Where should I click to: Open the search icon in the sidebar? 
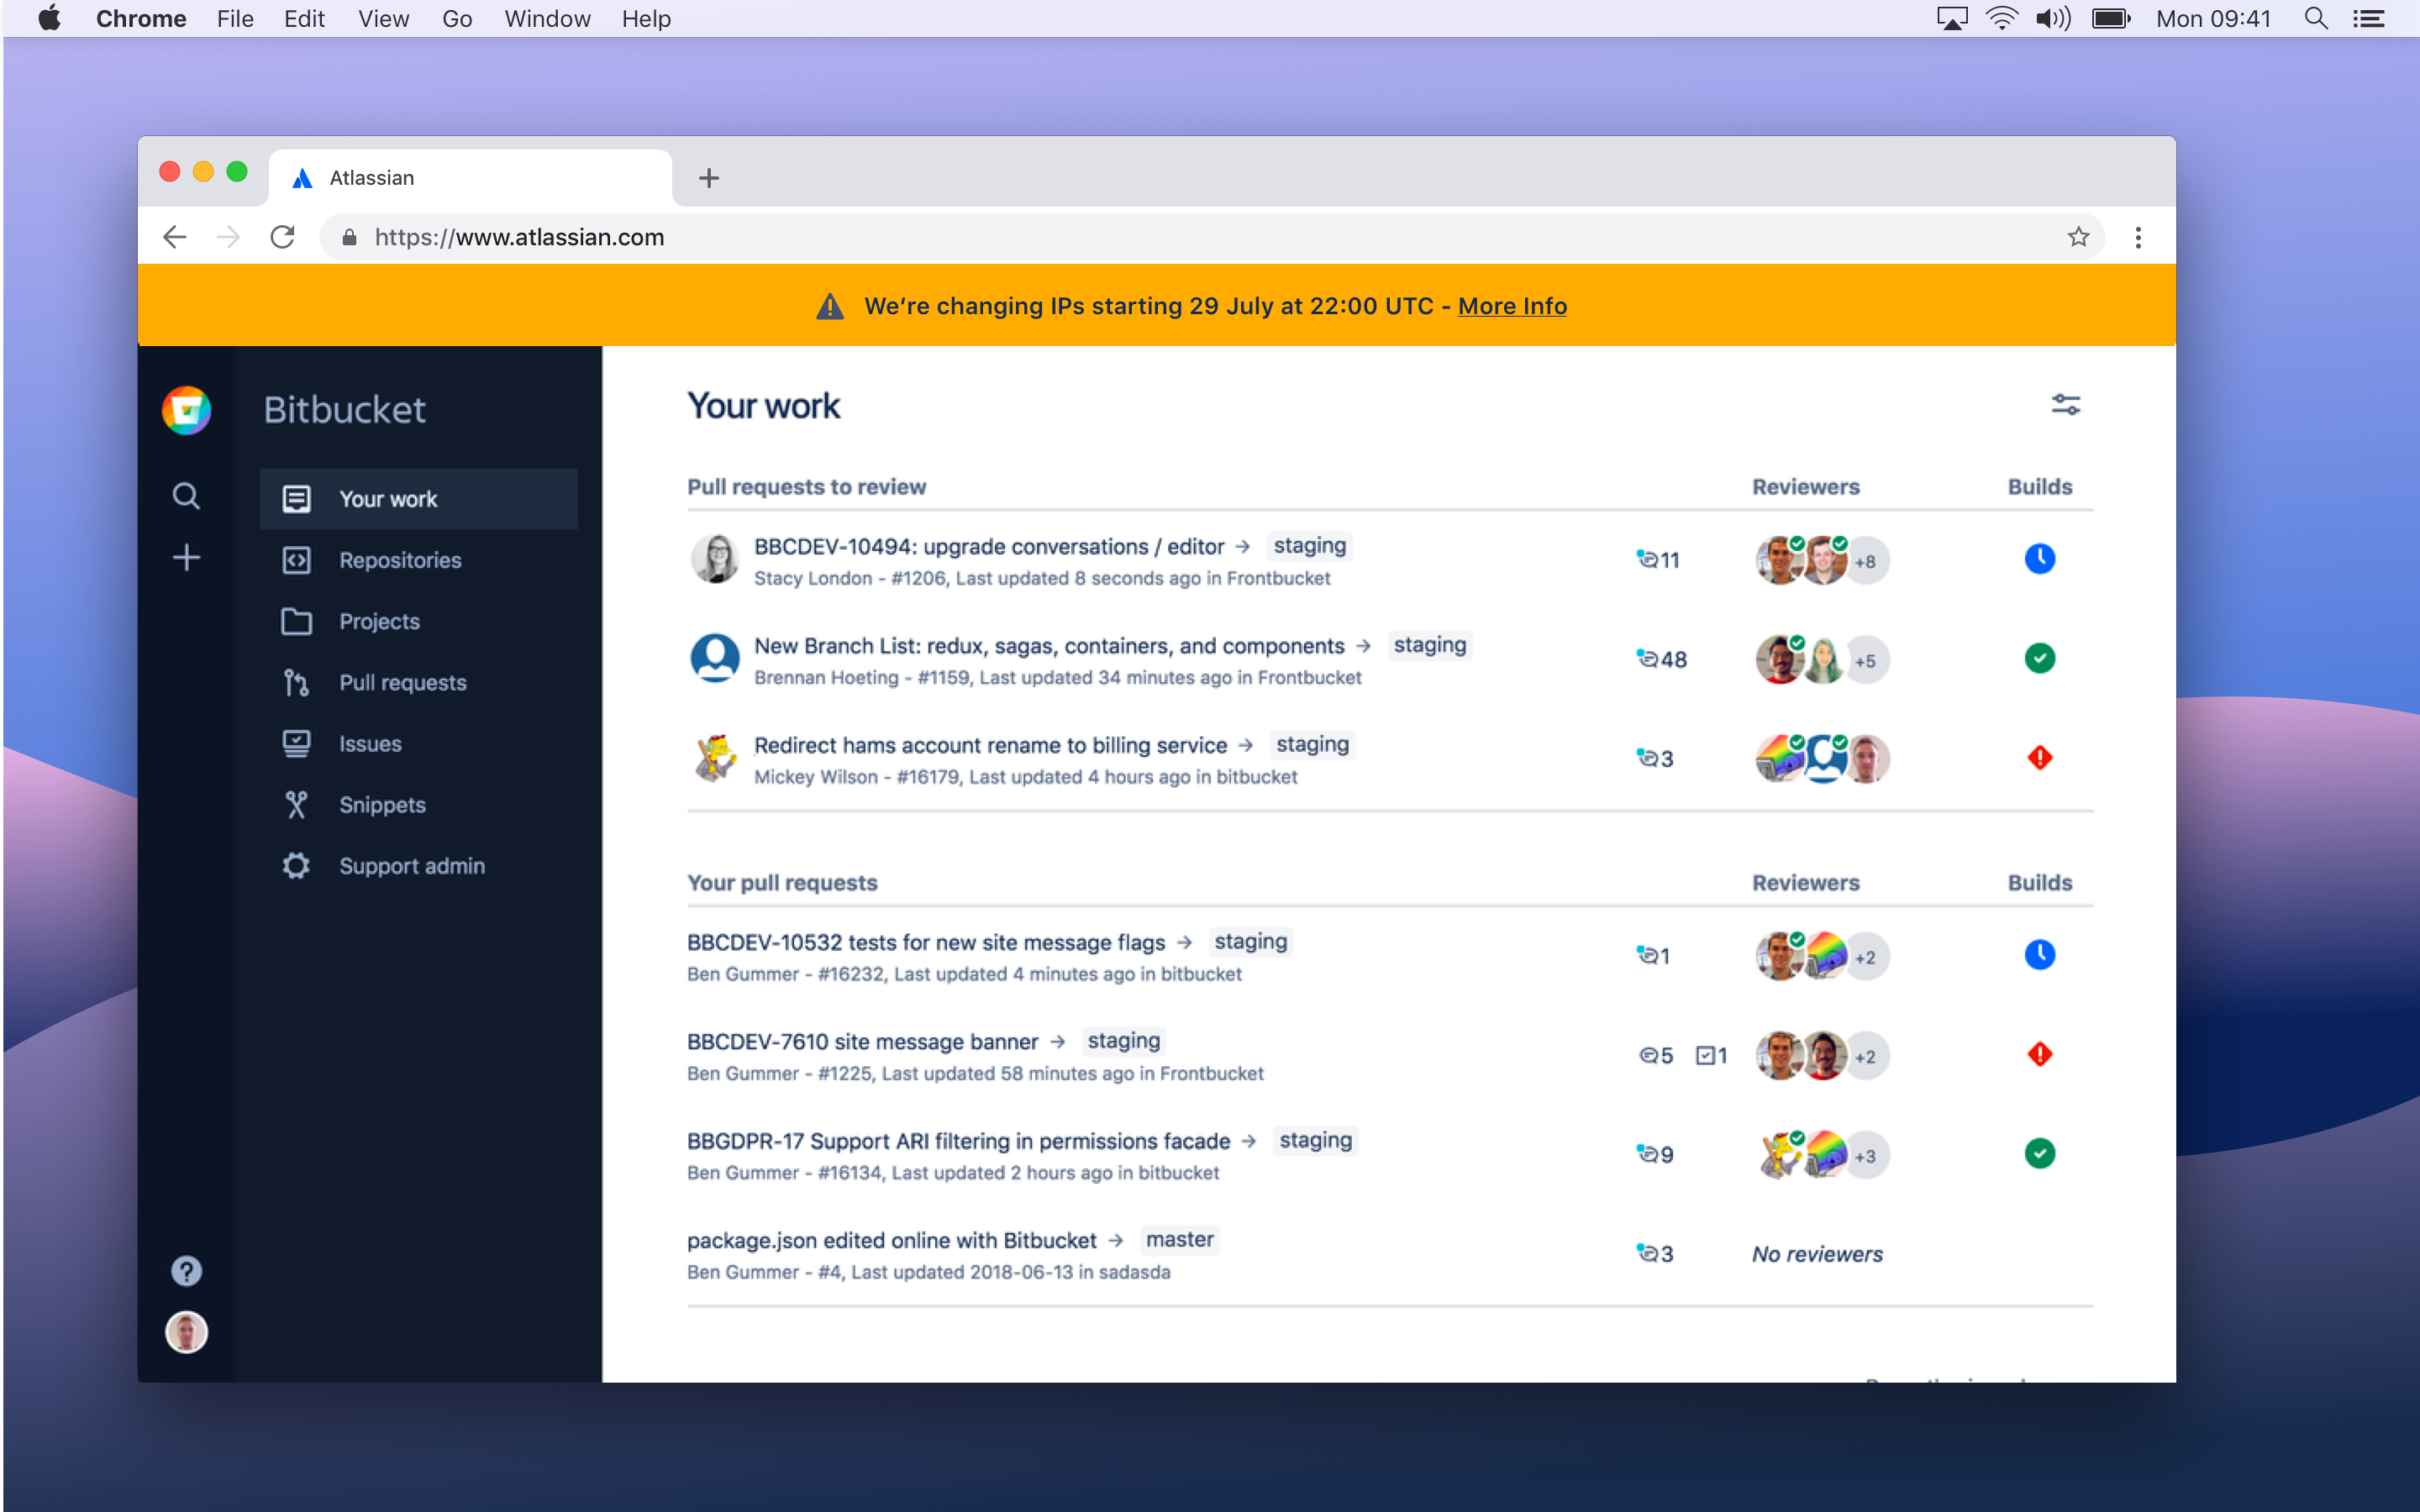(186, 496)
